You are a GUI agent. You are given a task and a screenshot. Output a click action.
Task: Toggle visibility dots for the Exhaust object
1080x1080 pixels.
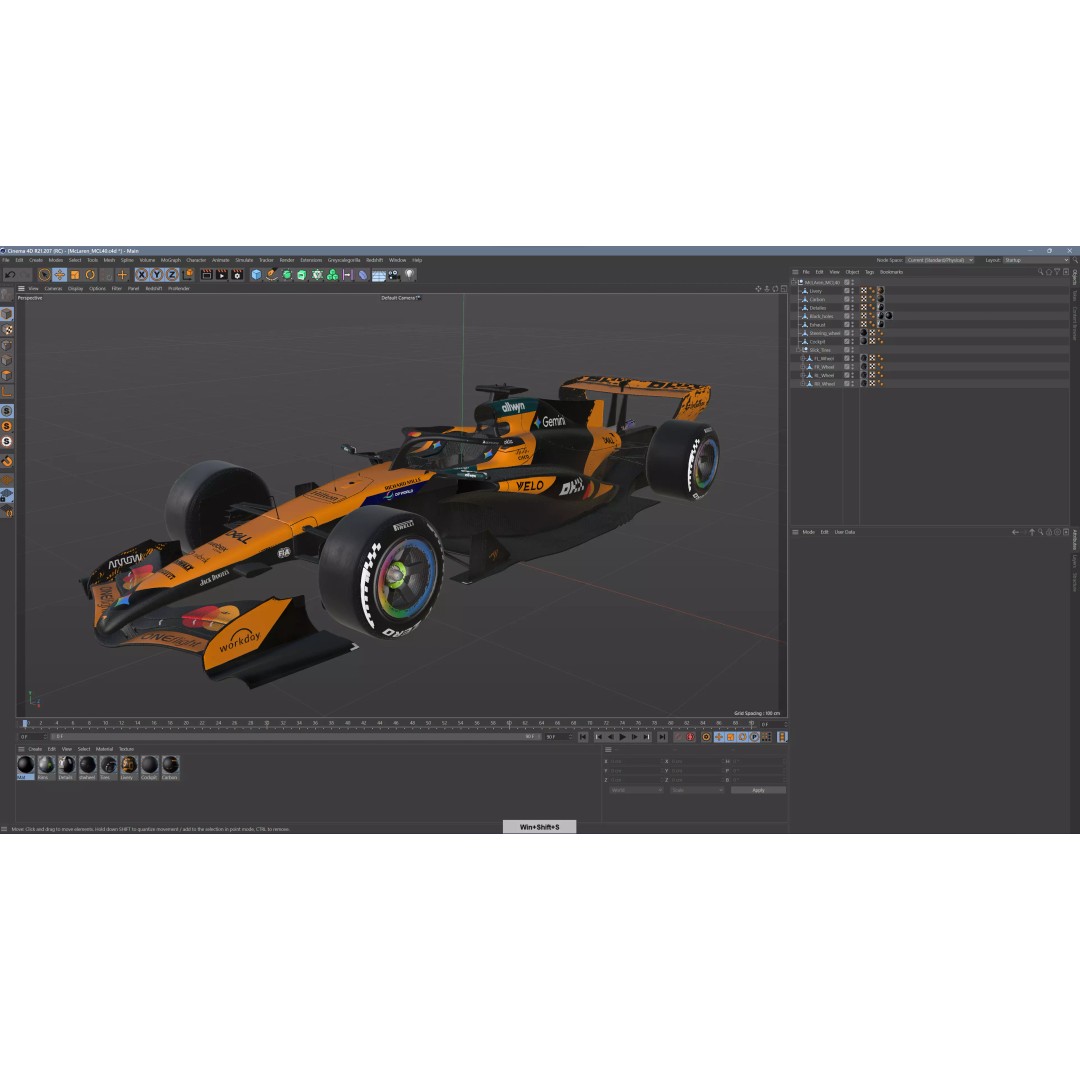(x=852, y=324)
